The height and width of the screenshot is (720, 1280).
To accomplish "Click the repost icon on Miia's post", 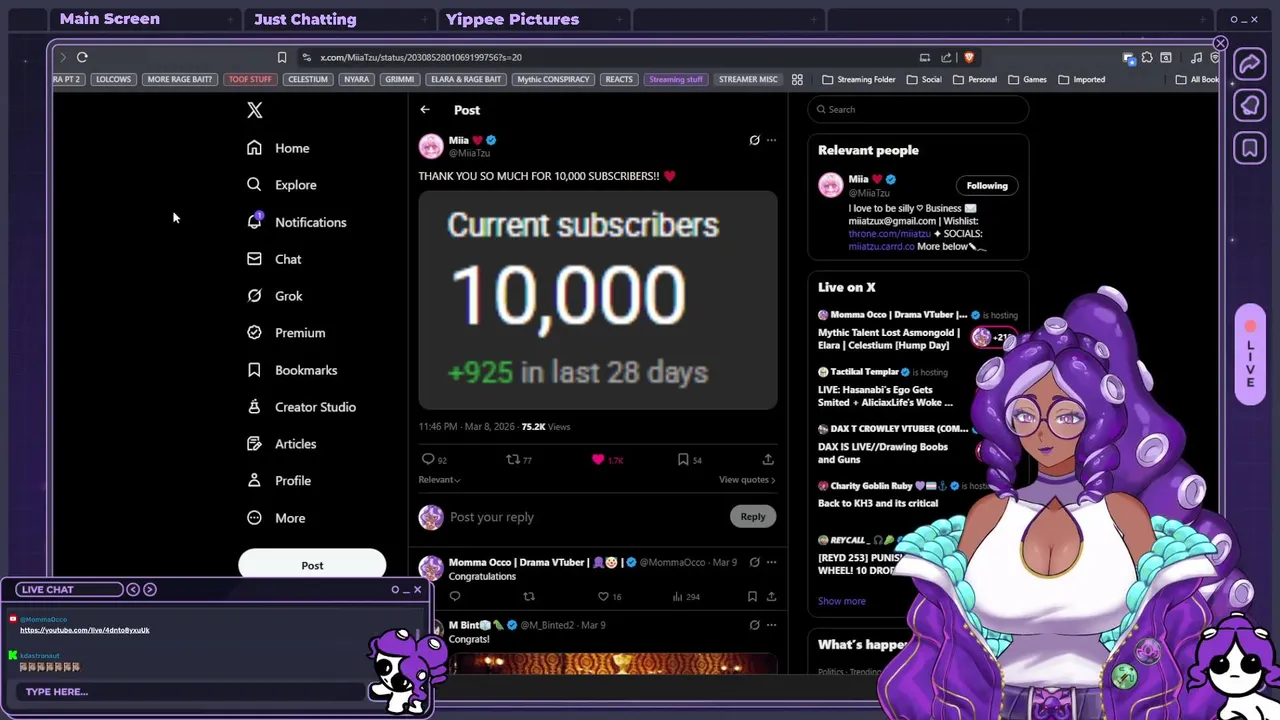I will 513,459.
